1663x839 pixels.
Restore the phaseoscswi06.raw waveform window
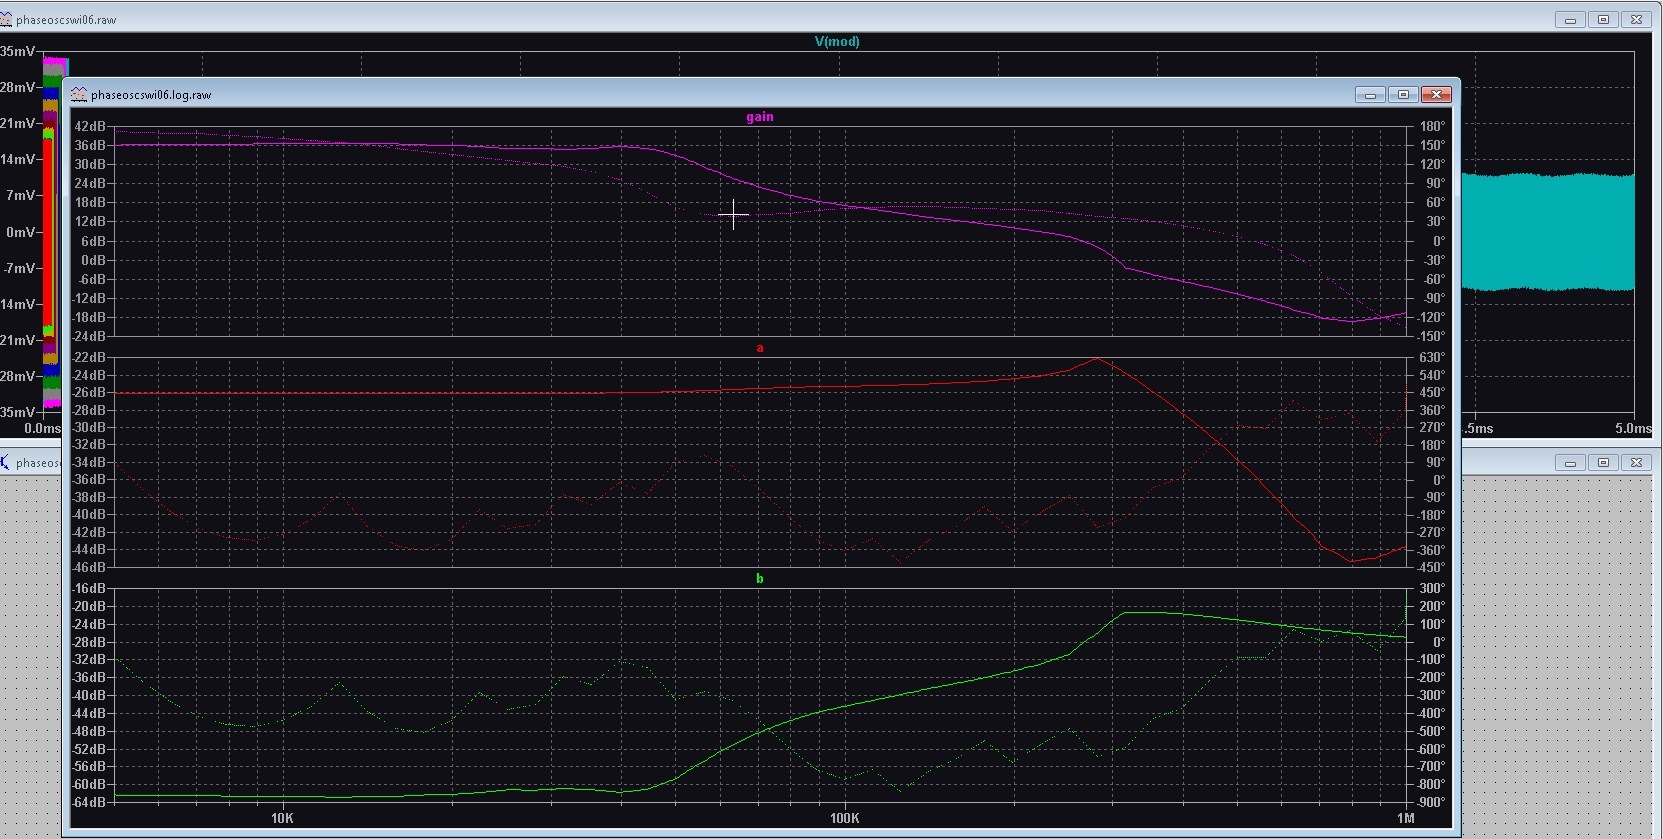click(x=1603, y=19)
